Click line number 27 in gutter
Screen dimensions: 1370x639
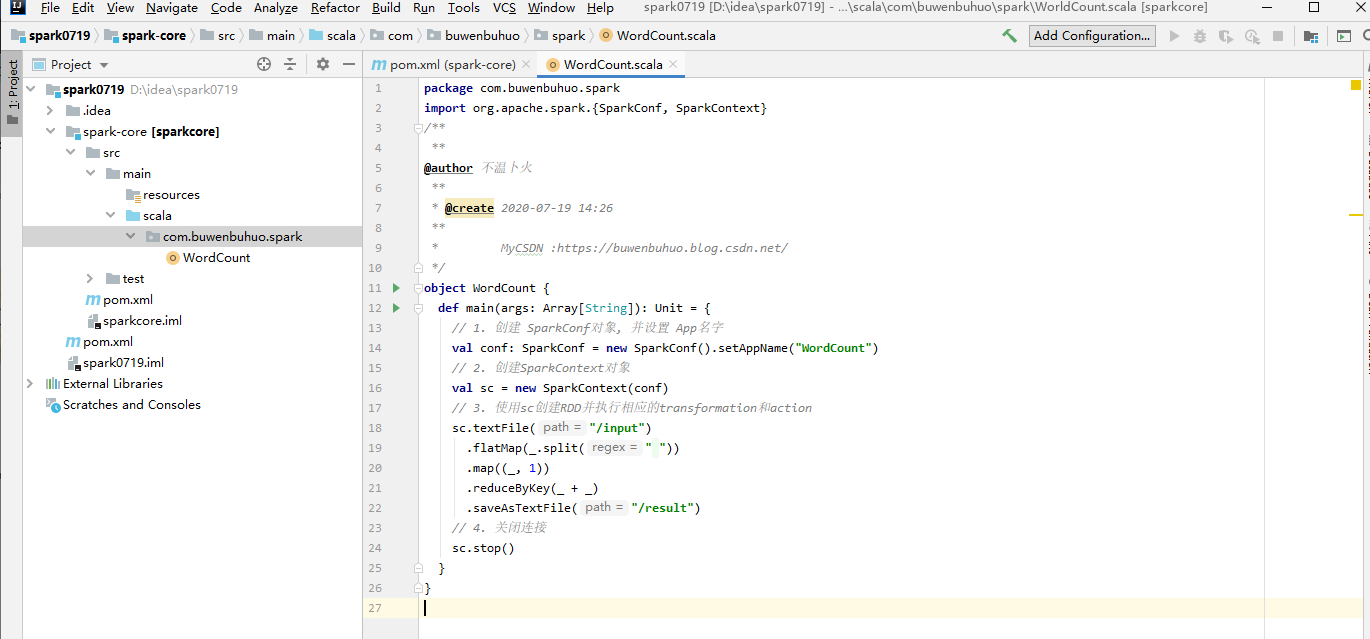tap(375, 608)
